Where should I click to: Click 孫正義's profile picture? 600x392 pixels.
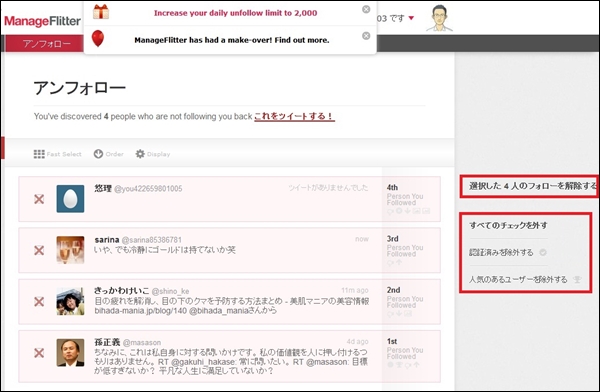click(x=70, y=353)
